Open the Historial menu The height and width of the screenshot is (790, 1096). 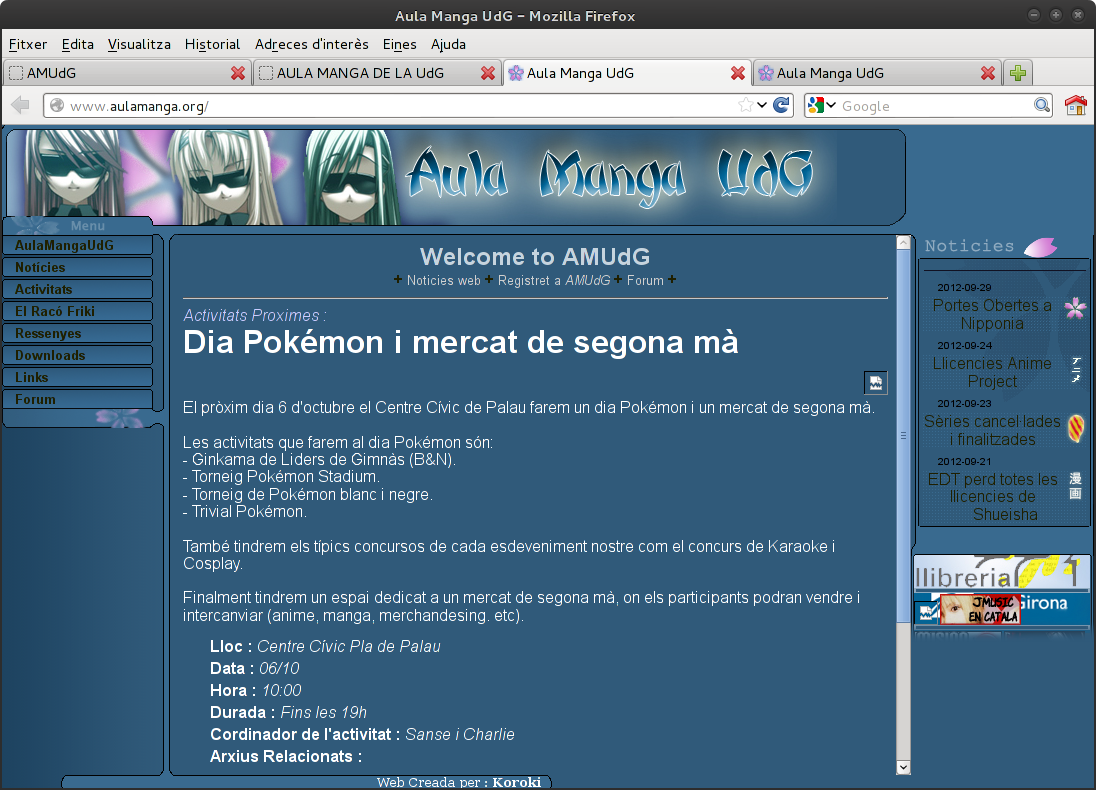[212, 44]
